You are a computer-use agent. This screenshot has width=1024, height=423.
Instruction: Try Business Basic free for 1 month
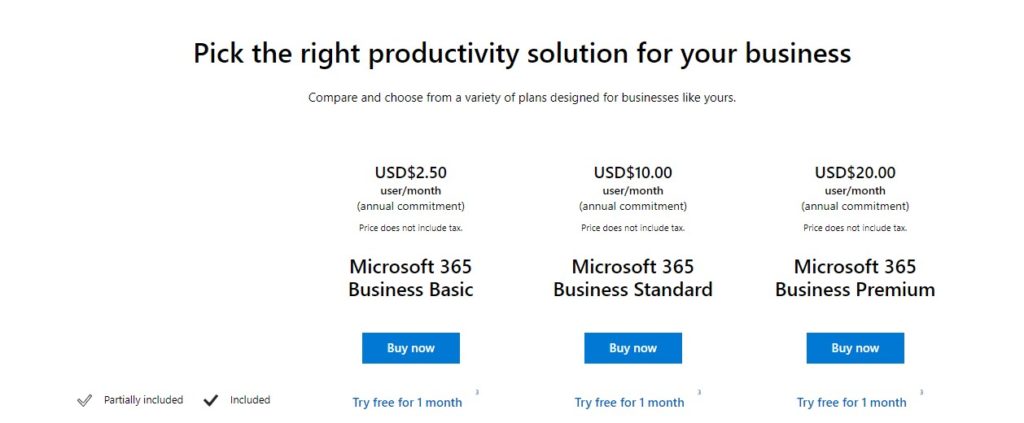407,403
